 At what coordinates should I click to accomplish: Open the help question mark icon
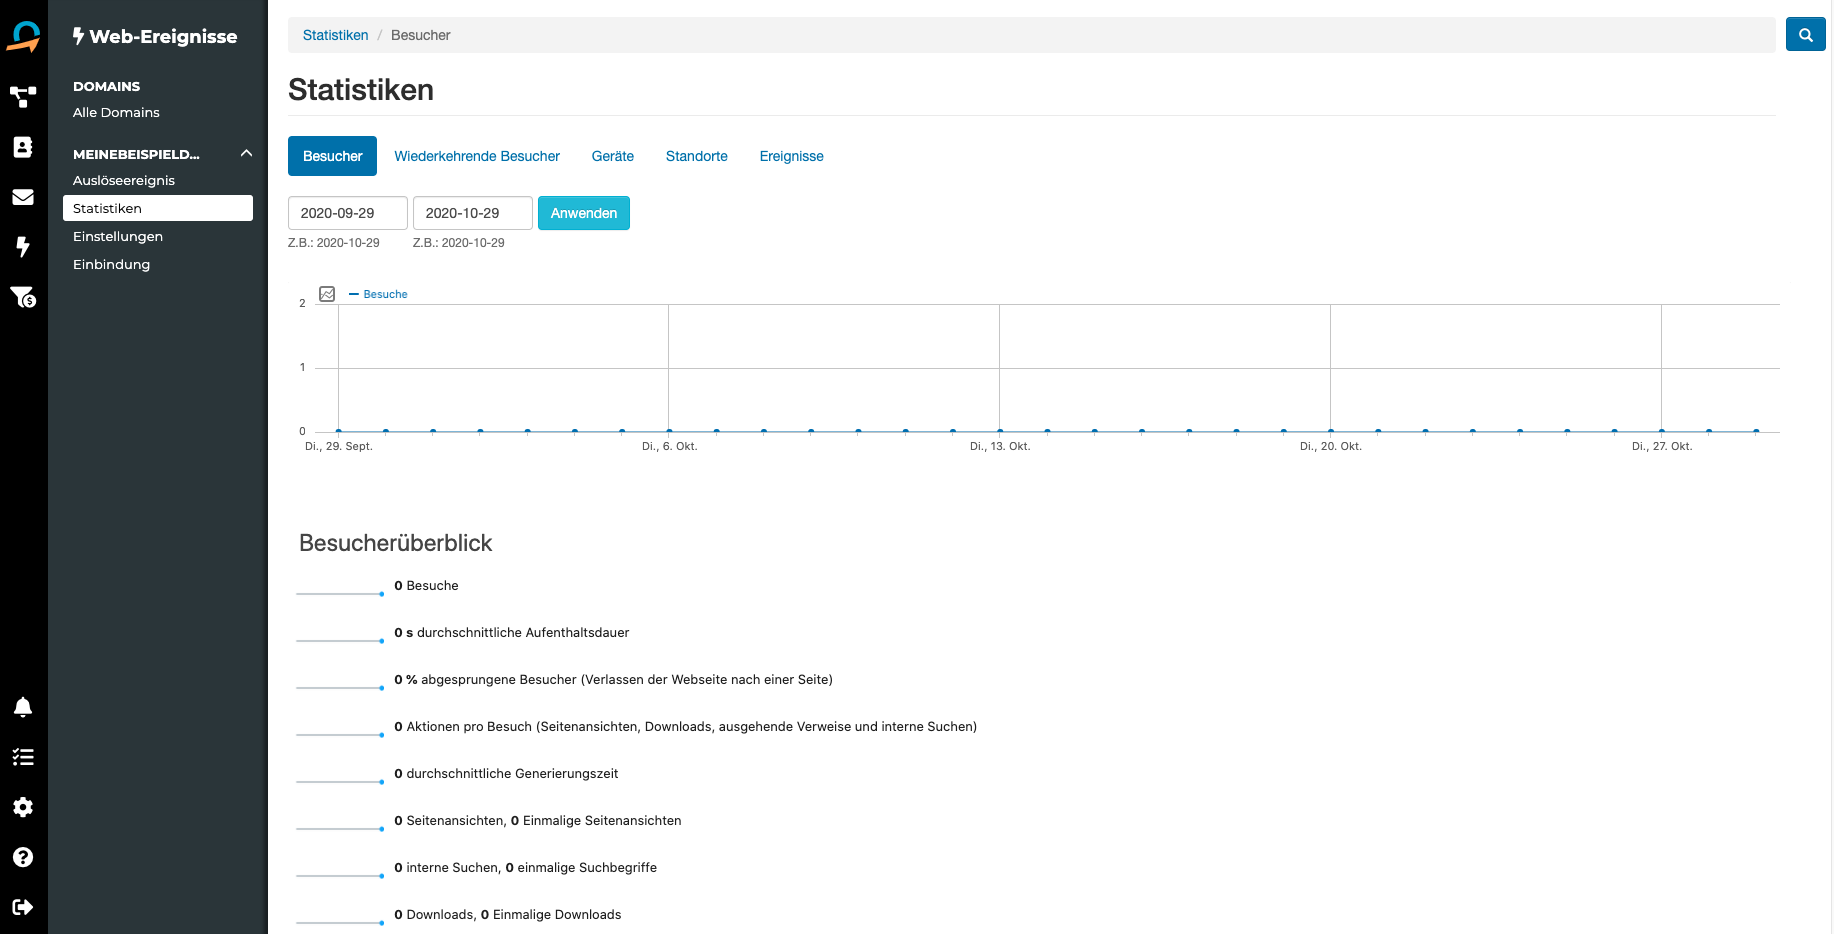pos(23,857)
